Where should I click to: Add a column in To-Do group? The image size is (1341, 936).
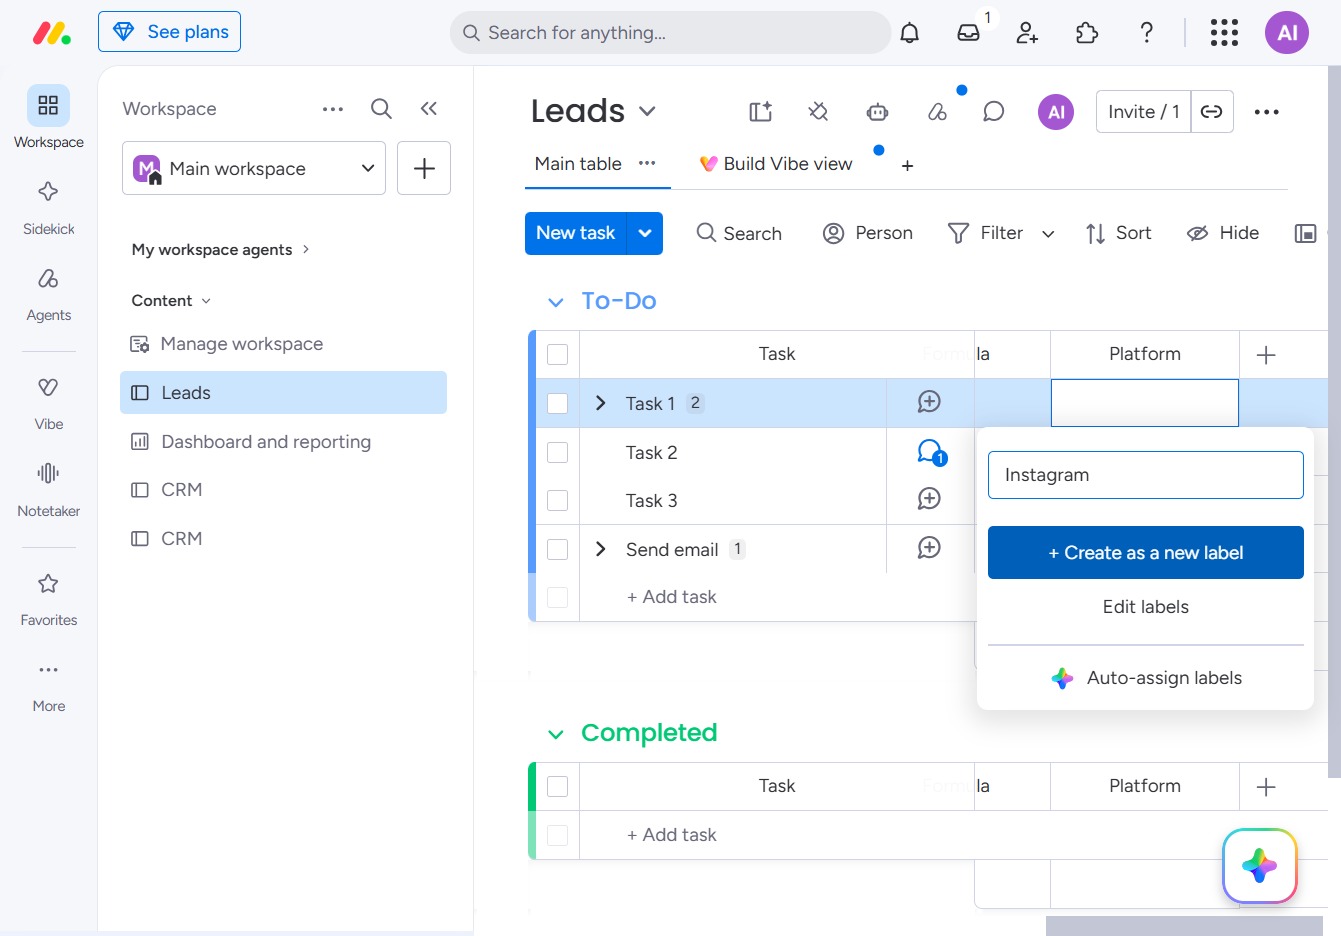coord(1266,355)
